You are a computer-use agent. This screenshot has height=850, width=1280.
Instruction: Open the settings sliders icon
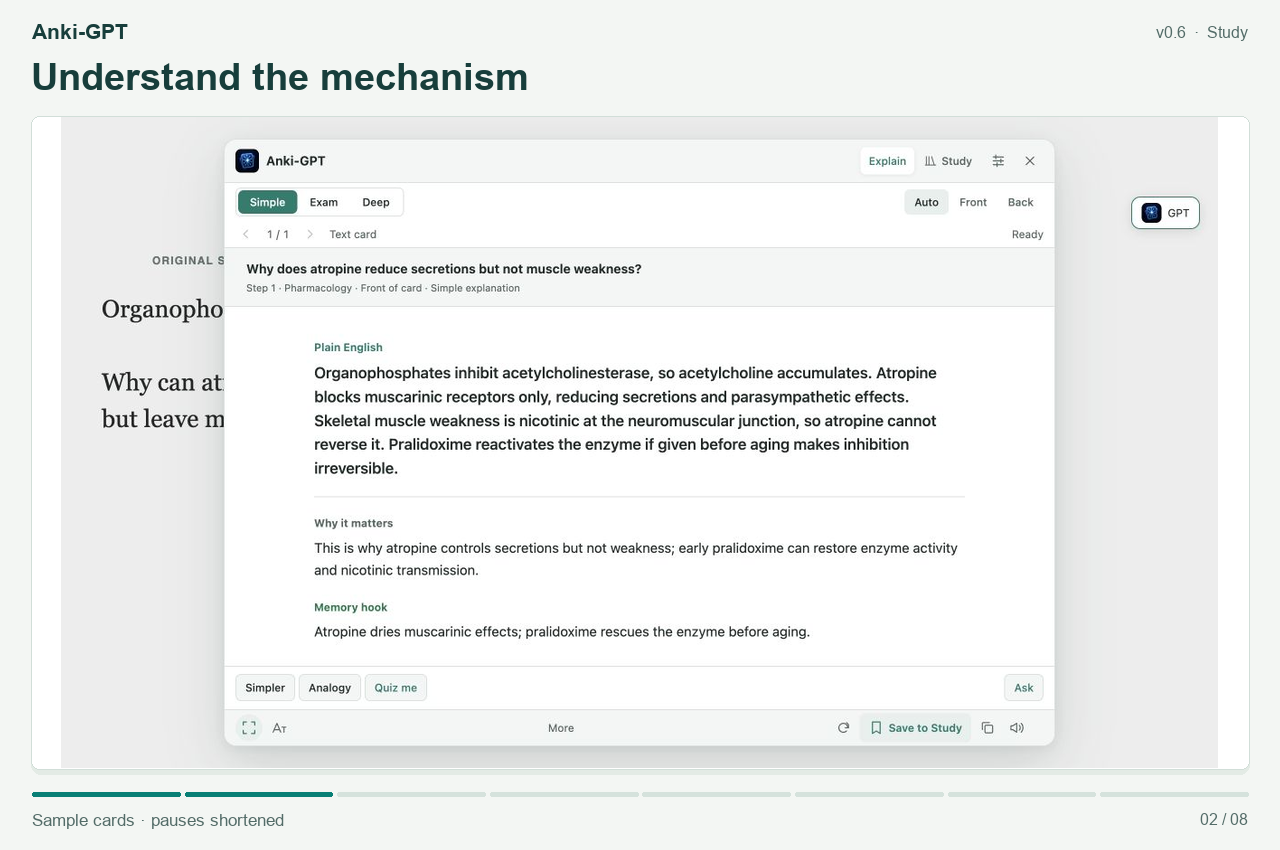pyautogui.click(x=998, y=161)
